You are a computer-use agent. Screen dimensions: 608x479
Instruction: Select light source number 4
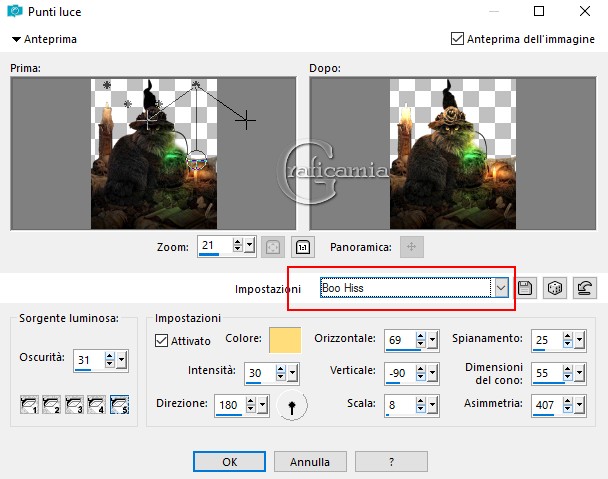tap(97, 405)
